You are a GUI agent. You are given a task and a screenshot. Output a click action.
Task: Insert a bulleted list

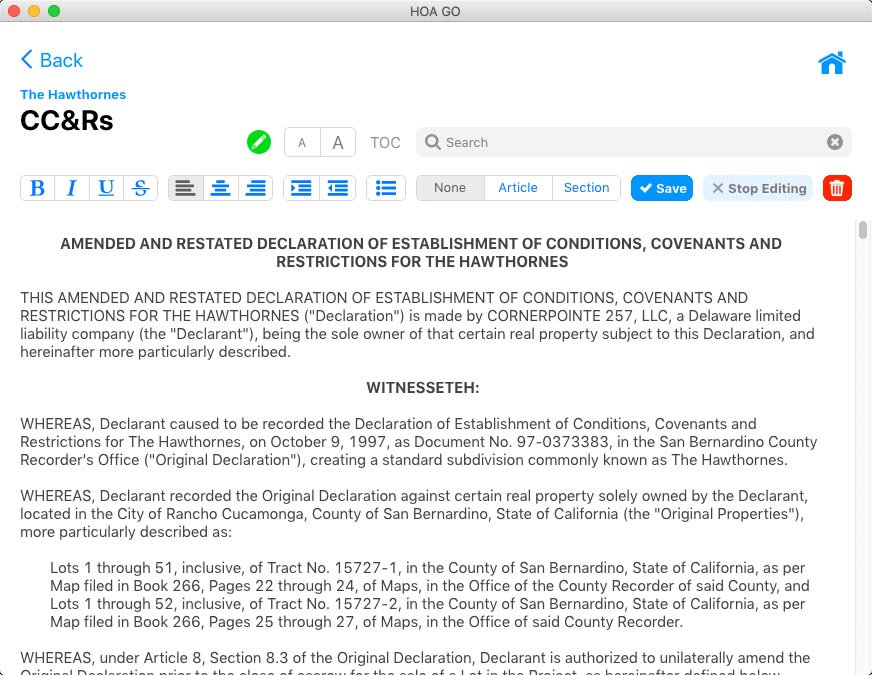[386, 188]
